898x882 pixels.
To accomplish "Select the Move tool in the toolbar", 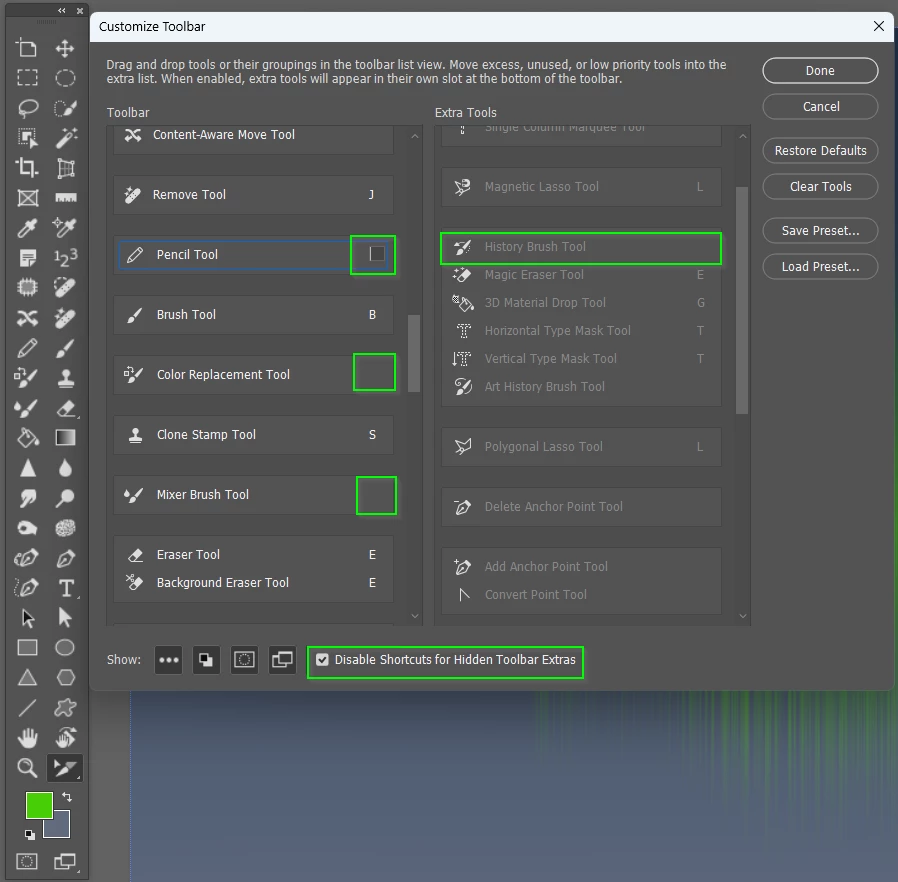I will [x=65, y=48].
